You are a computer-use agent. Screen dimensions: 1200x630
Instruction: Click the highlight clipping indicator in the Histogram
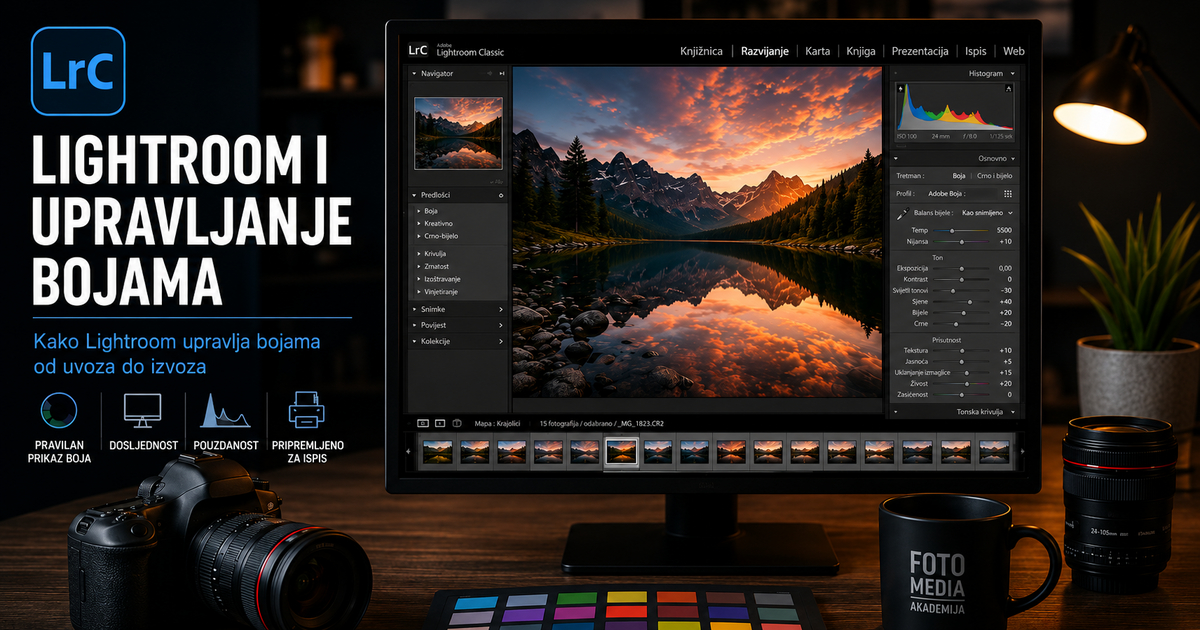(1009, 89)
